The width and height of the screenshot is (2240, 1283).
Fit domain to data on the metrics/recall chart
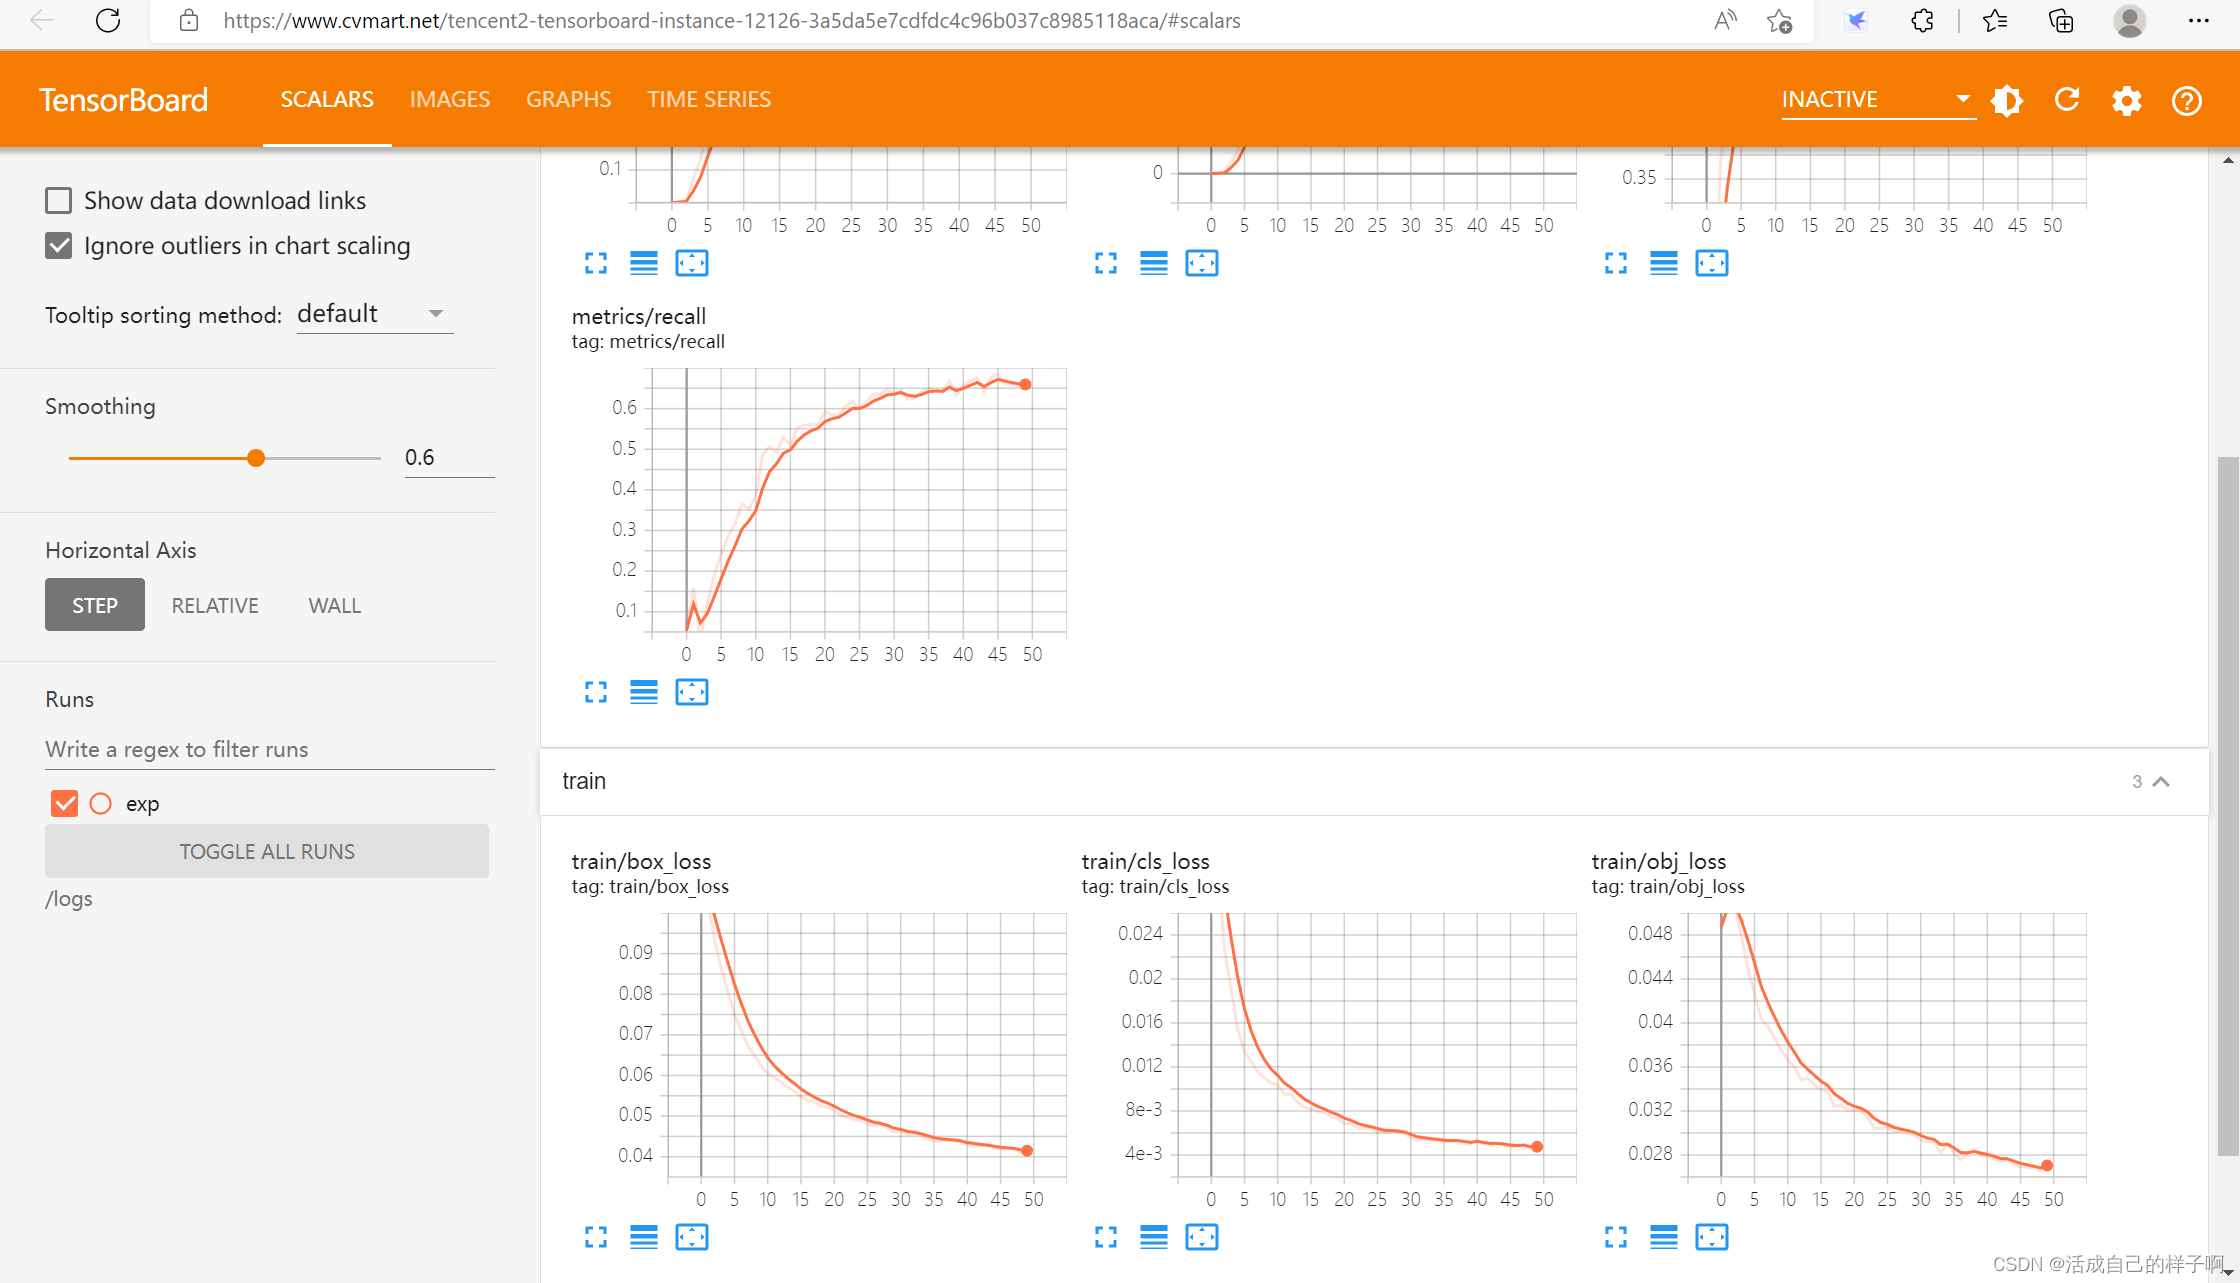coord(692,692)
